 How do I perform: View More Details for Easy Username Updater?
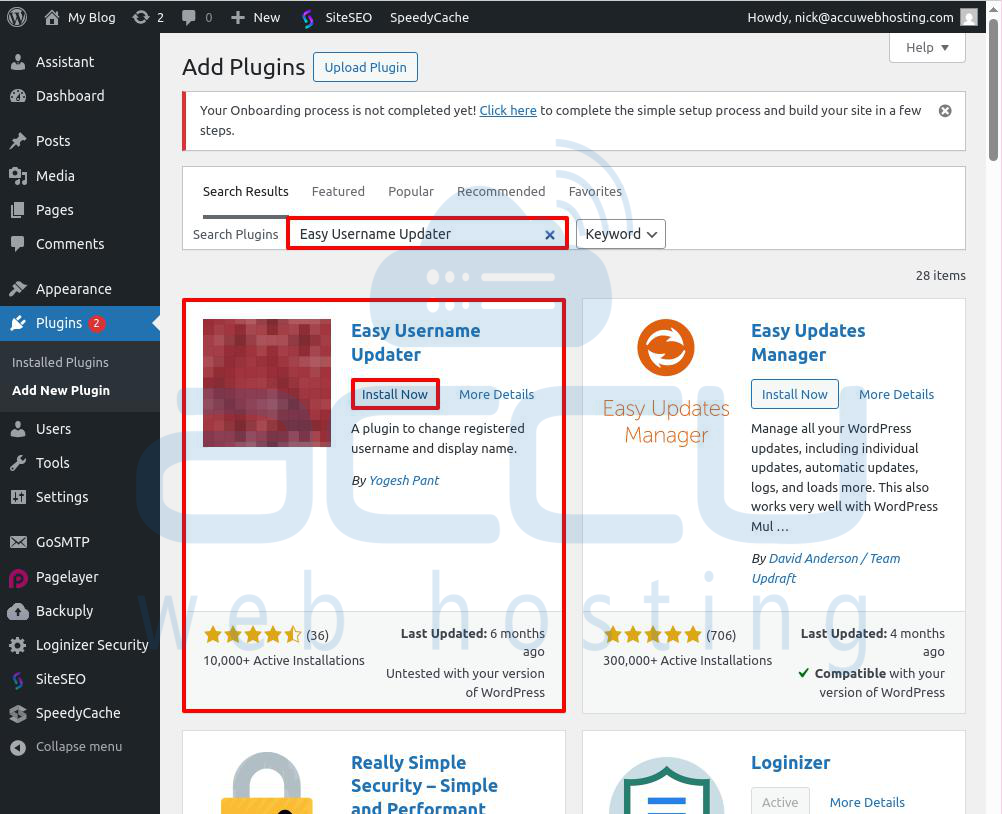pyautogui.click(x=497, y=394)
